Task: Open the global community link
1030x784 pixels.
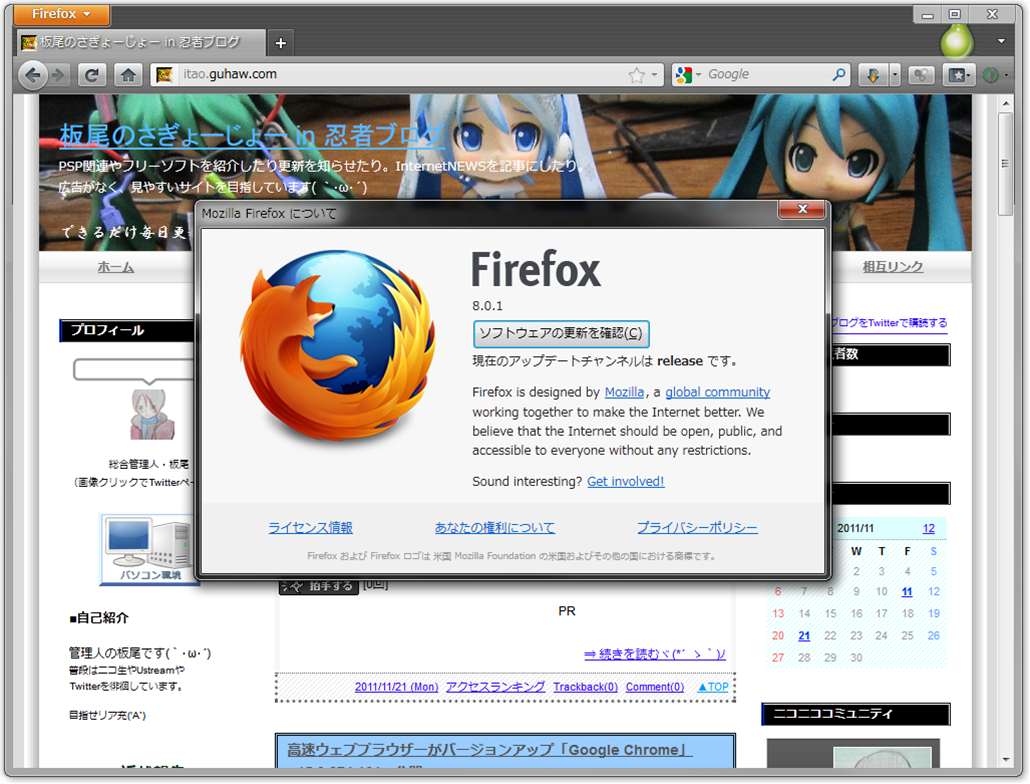Action: point(717,392)
